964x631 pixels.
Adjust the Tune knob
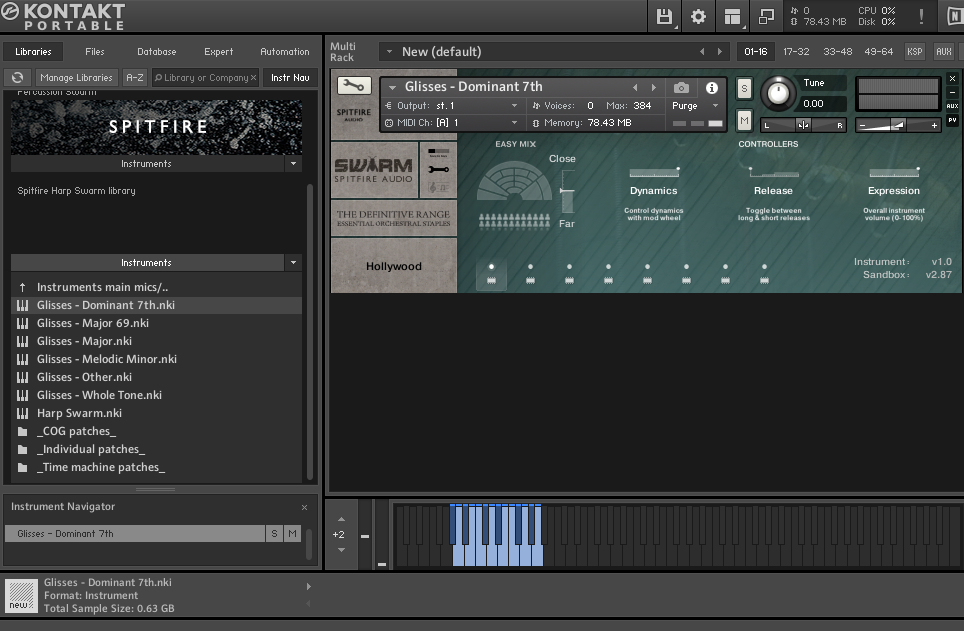click(x=778, y=93)
